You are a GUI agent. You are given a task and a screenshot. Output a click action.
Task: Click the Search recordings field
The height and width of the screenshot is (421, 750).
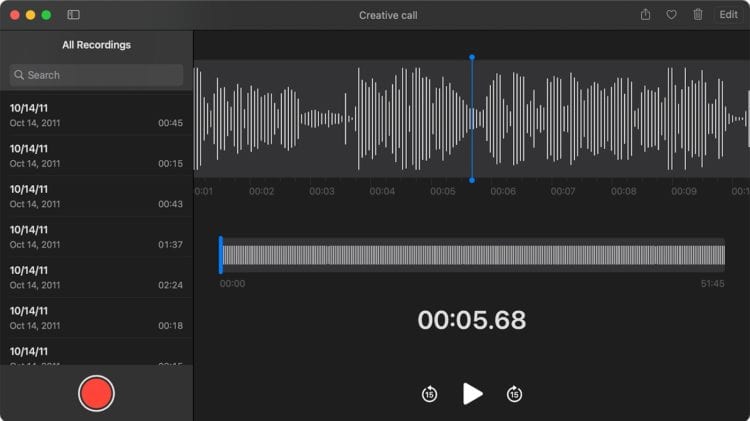pyautogui.click(x=100, y=75)
